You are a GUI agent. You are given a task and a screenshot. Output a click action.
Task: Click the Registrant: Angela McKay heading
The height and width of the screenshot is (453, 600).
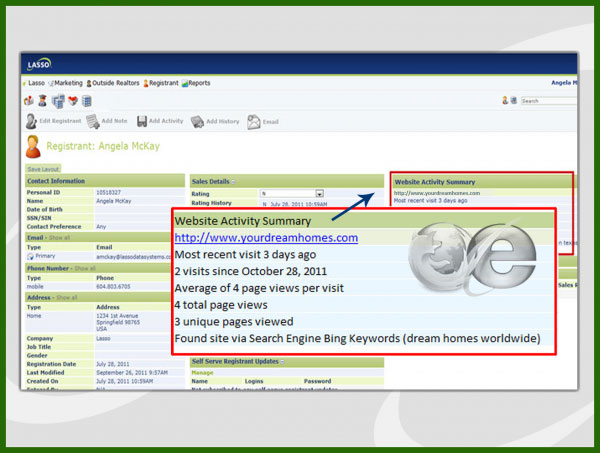(x=103, y=146)
